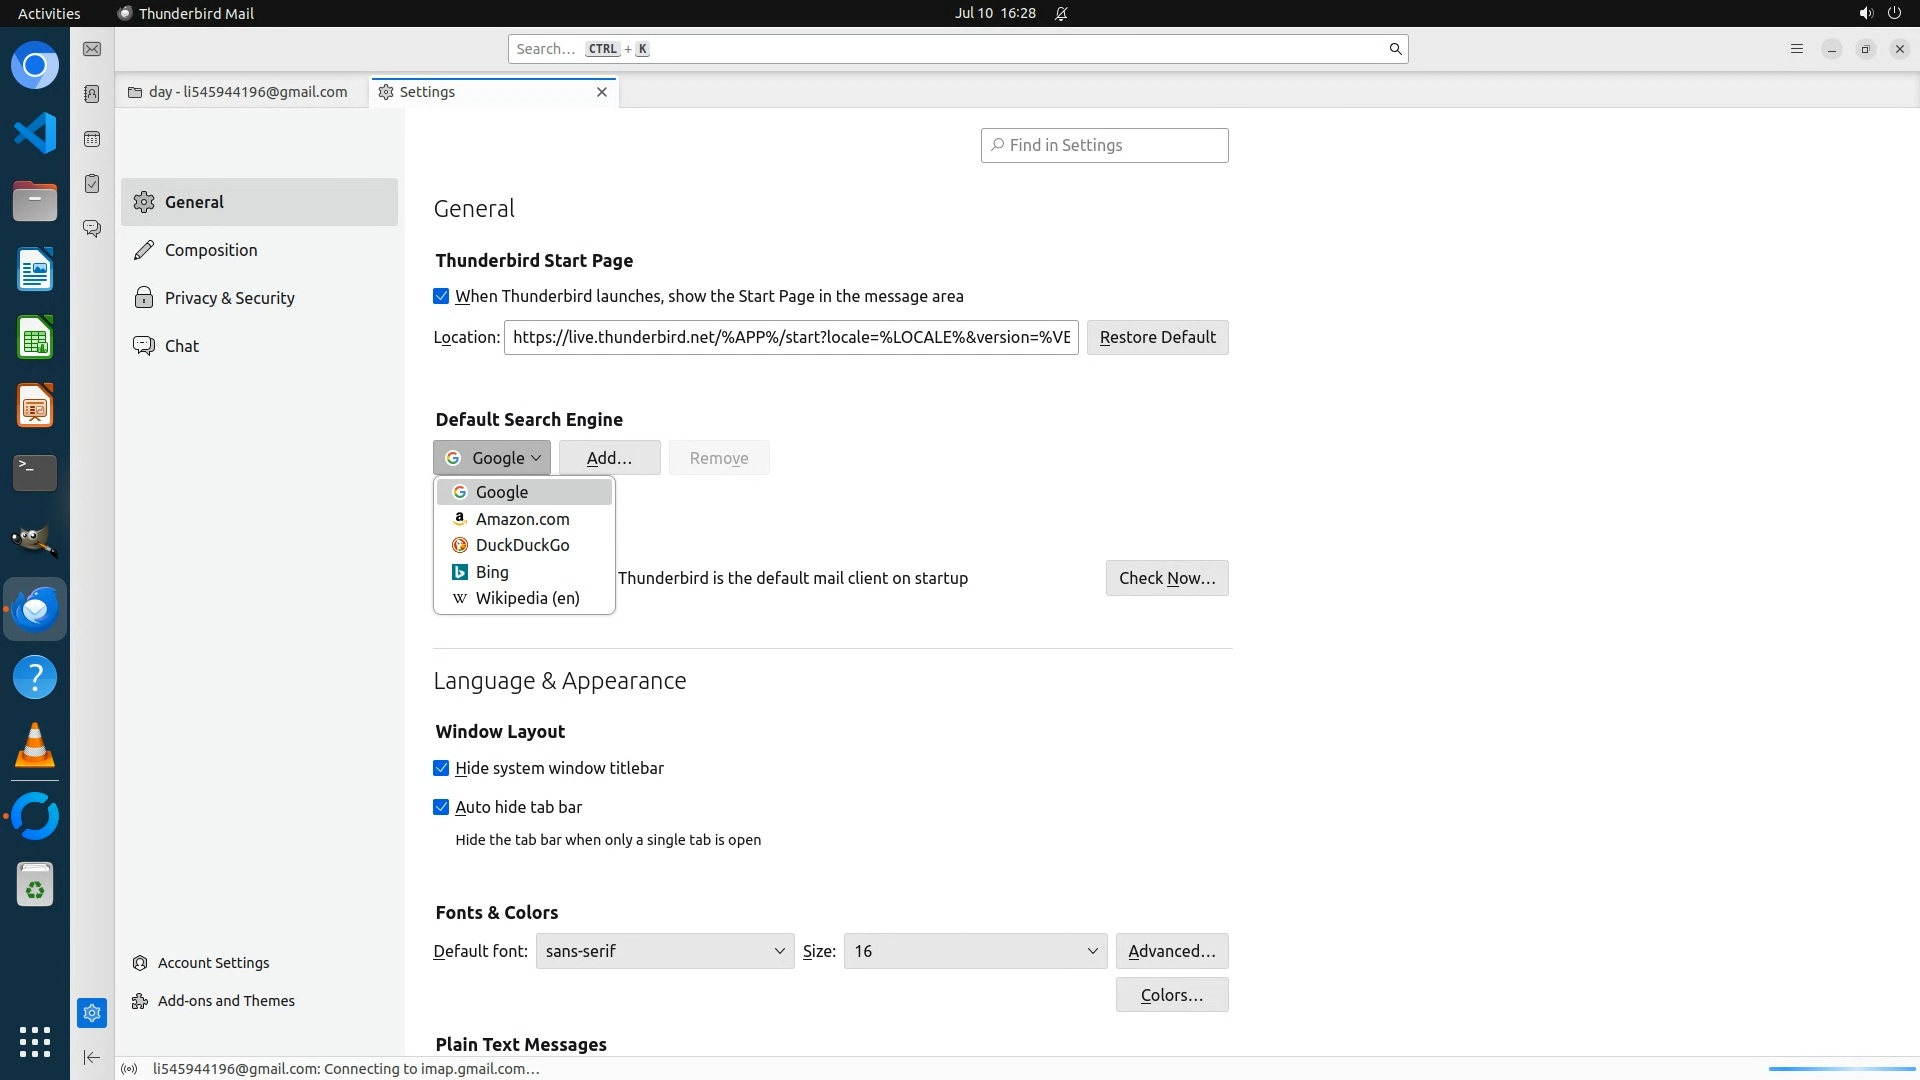Collapse the spaces toolbar arrow icon
Image resolution: width=1920 pixels, height=1080 pixels.
[x=92, y=1057]
